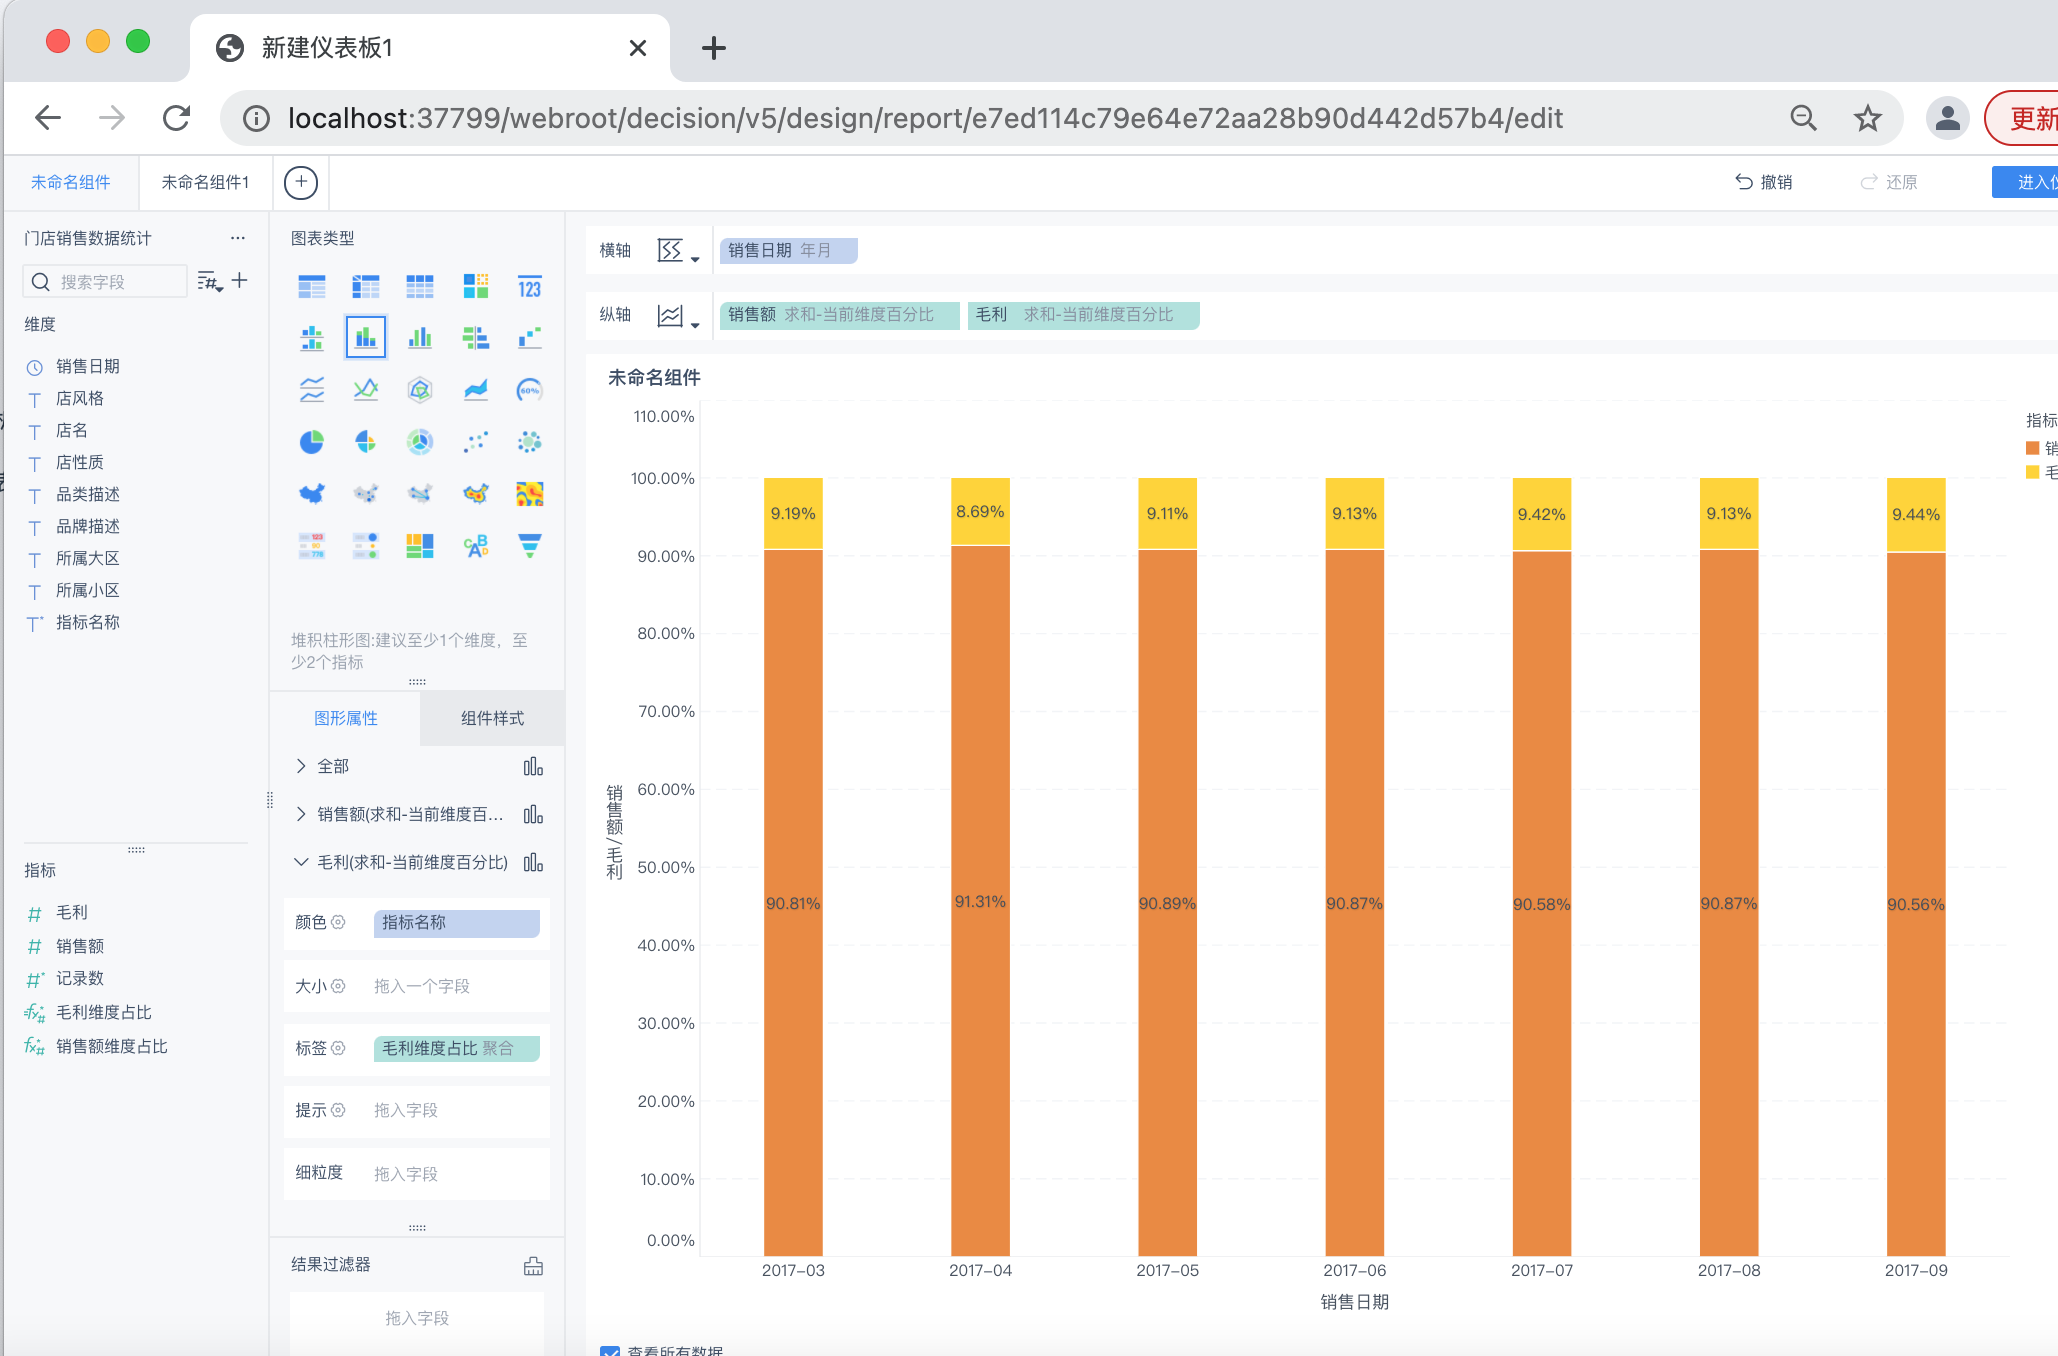Choose the partitioned column chart icon

pos(312,338)
